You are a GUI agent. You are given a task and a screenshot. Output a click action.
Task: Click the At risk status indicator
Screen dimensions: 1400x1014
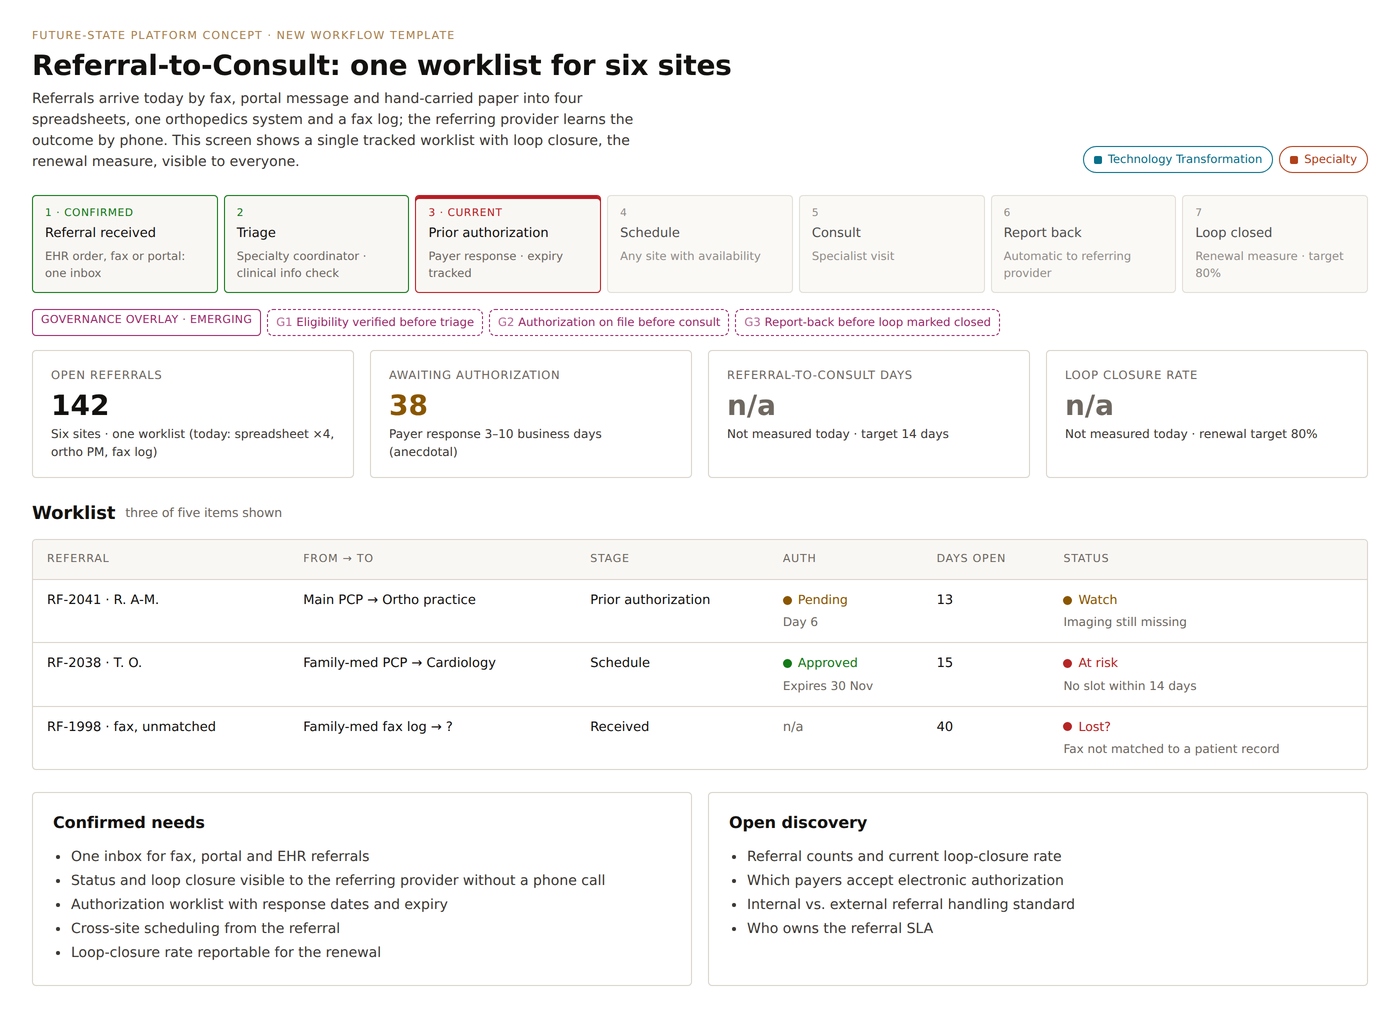[1090, 663]
